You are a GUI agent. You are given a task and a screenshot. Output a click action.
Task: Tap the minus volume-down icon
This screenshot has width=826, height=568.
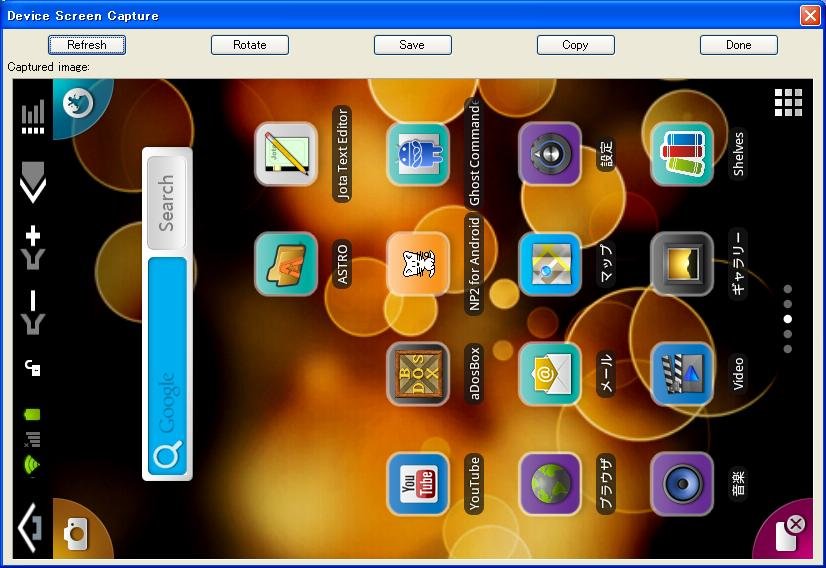point(33,312)
